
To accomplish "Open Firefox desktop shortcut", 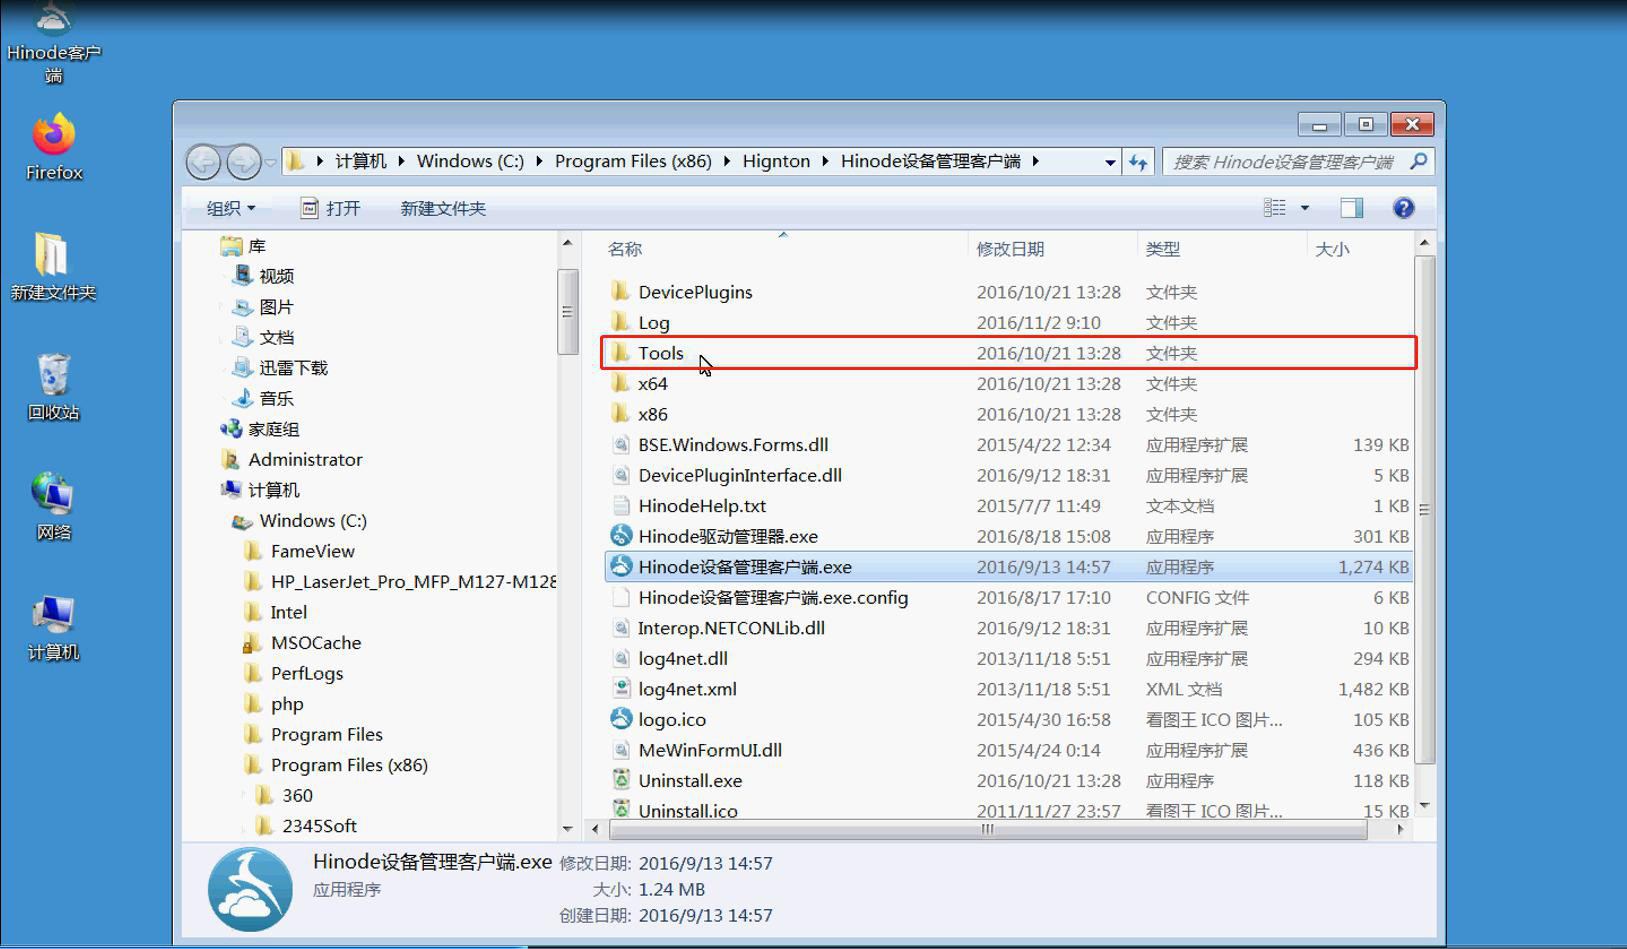I will click(54, 146).
